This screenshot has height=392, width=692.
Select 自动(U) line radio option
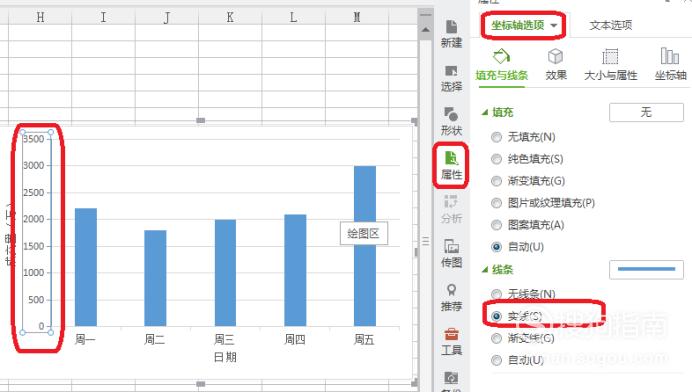496,360
